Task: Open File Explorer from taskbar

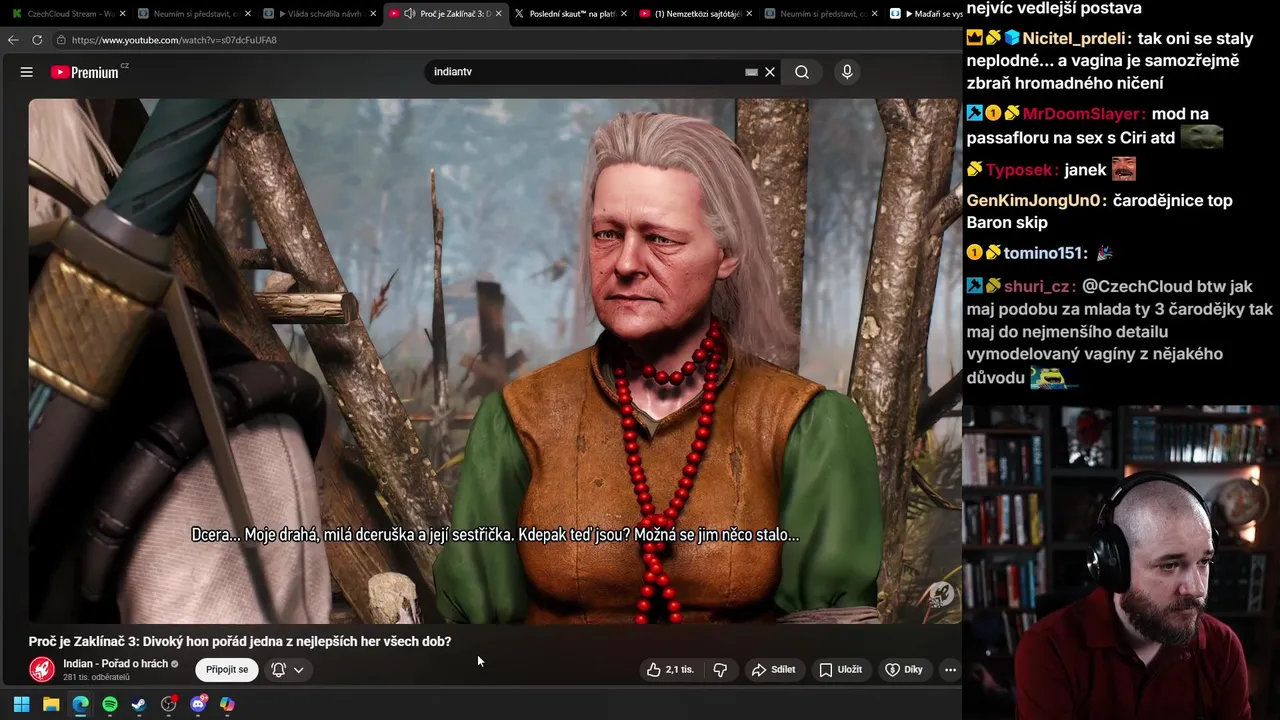Action: [51, 704]
